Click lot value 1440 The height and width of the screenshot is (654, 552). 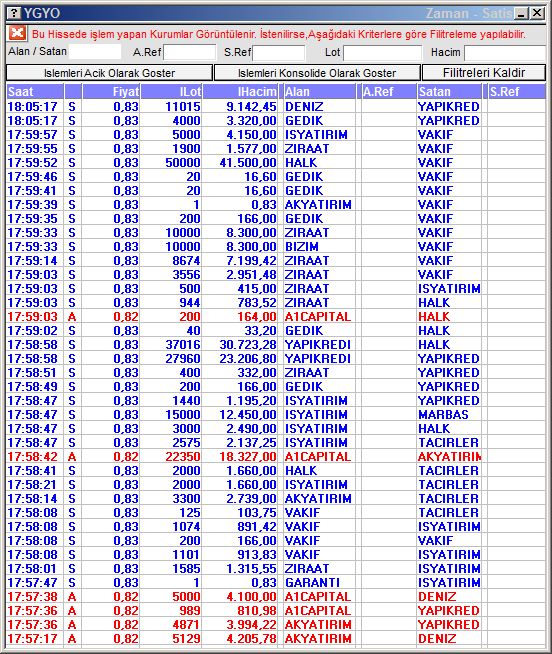point(187,400)
